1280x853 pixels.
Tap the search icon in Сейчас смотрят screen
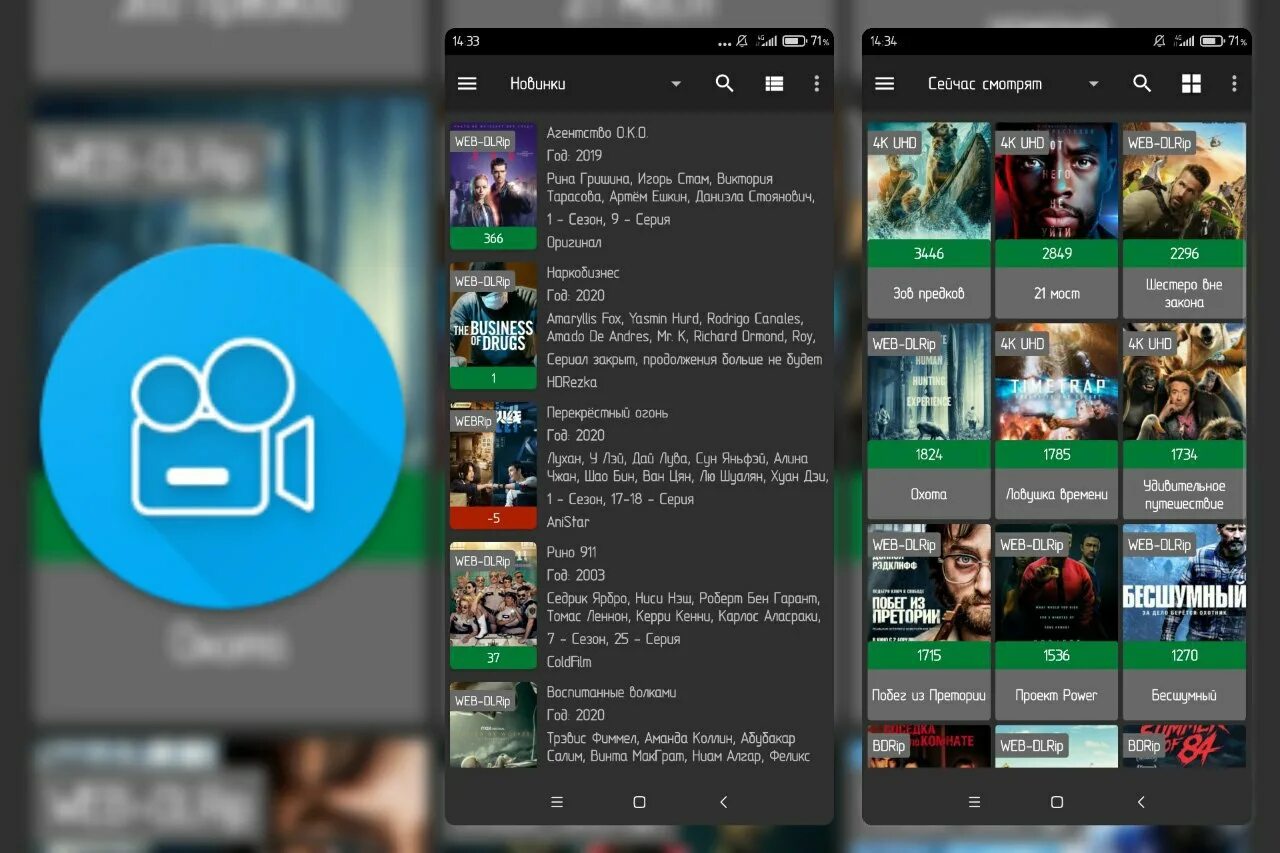coord(1142,84)
